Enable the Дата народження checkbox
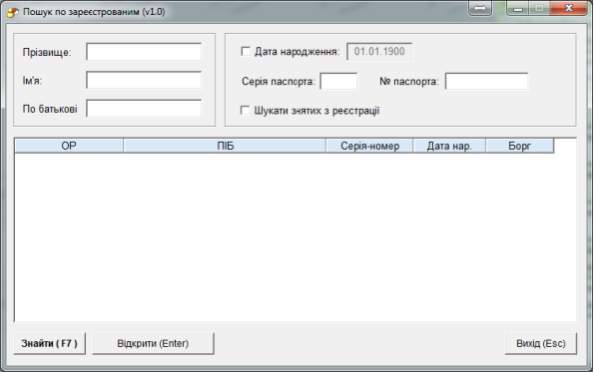This screenshot has width=594, height=372. [245, 51]
